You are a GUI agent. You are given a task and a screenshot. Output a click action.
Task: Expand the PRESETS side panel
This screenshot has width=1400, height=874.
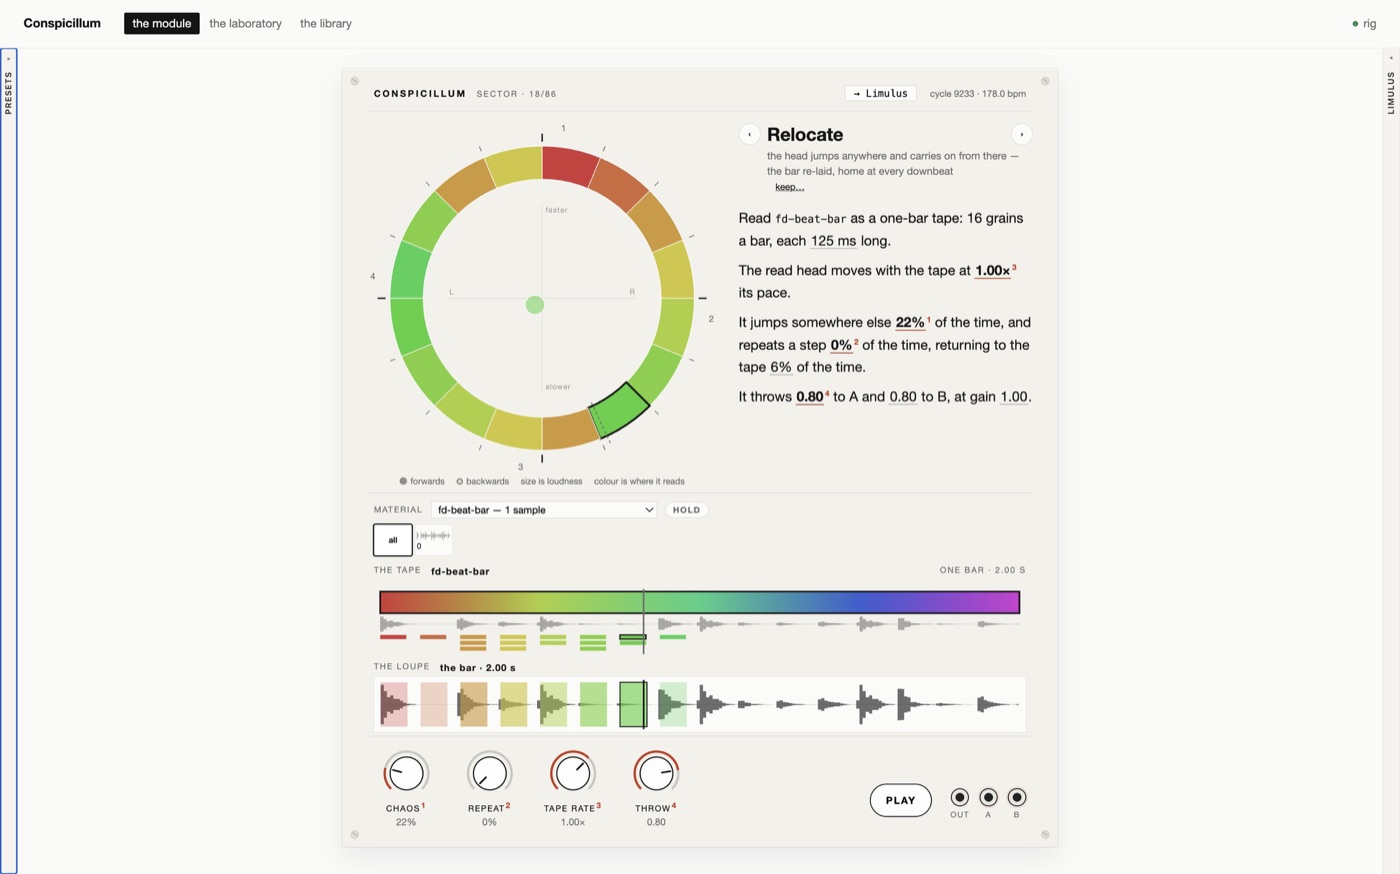coord(8,461)
